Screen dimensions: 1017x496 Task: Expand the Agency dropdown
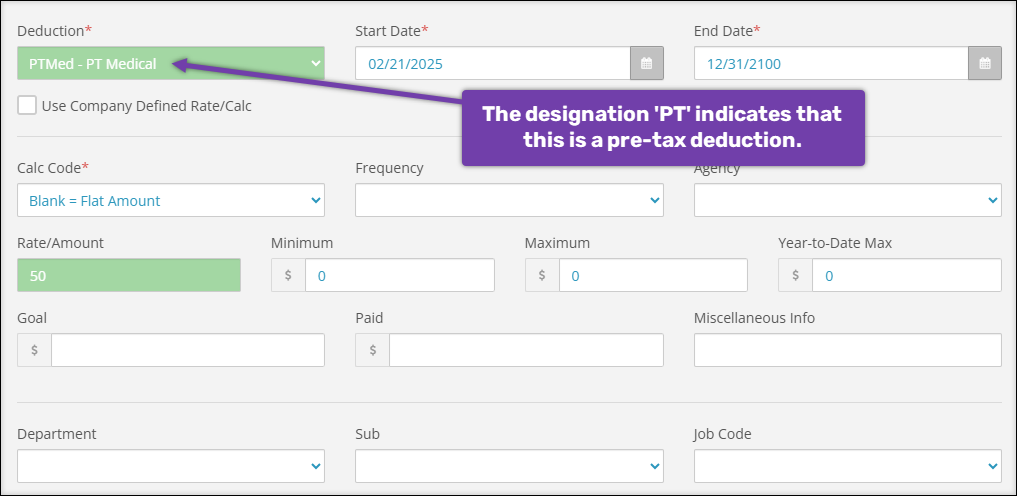(847, 200)
